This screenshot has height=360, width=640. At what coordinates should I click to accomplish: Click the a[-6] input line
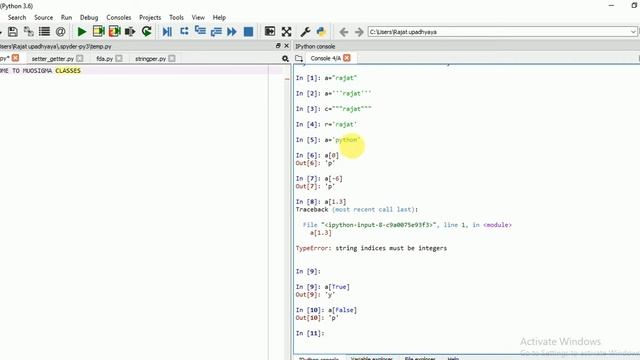click(319, 179)
